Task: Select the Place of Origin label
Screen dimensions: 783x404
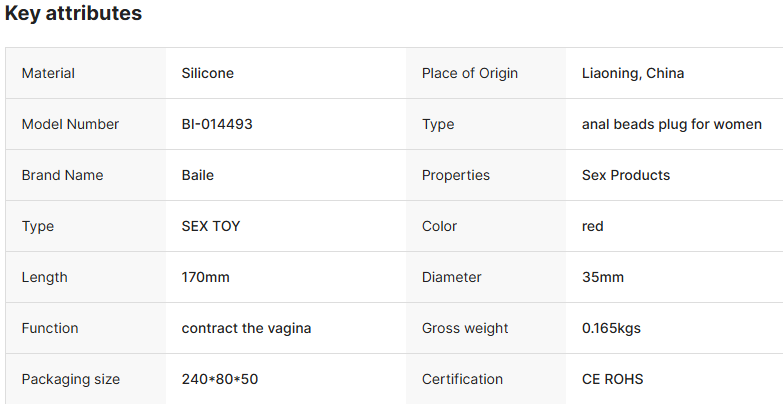Action: tap(470, 73)
